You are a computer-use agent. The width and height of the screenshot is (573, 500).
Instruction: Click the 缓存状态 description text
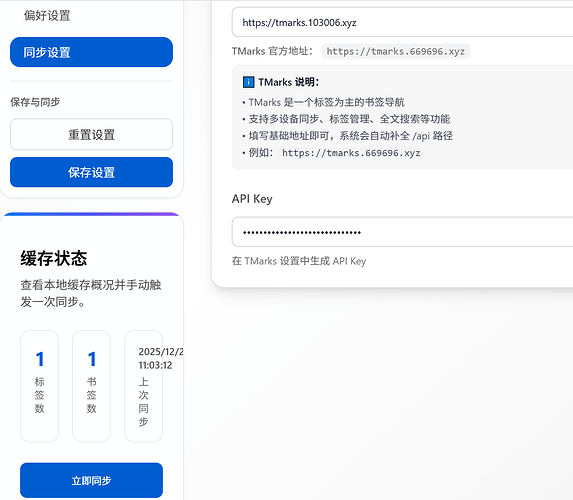(91, 293)
